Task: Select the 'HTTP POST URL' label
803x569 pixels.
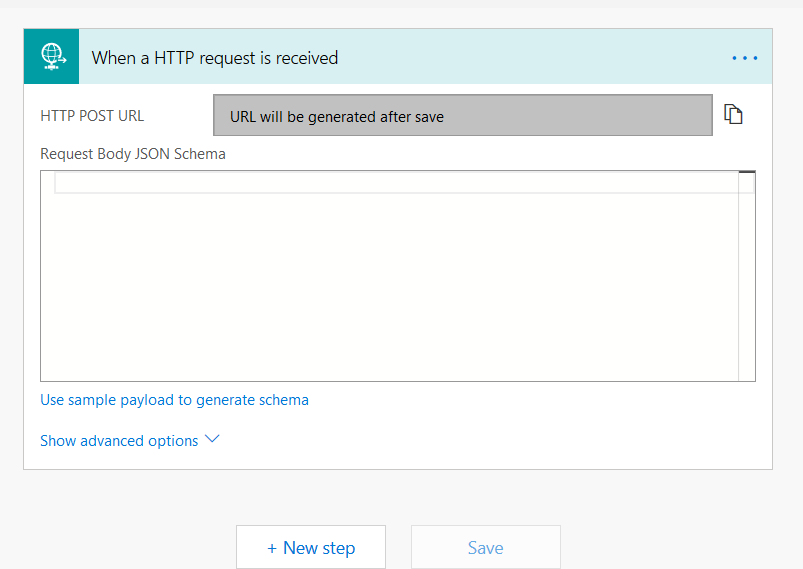Action: 92,116
